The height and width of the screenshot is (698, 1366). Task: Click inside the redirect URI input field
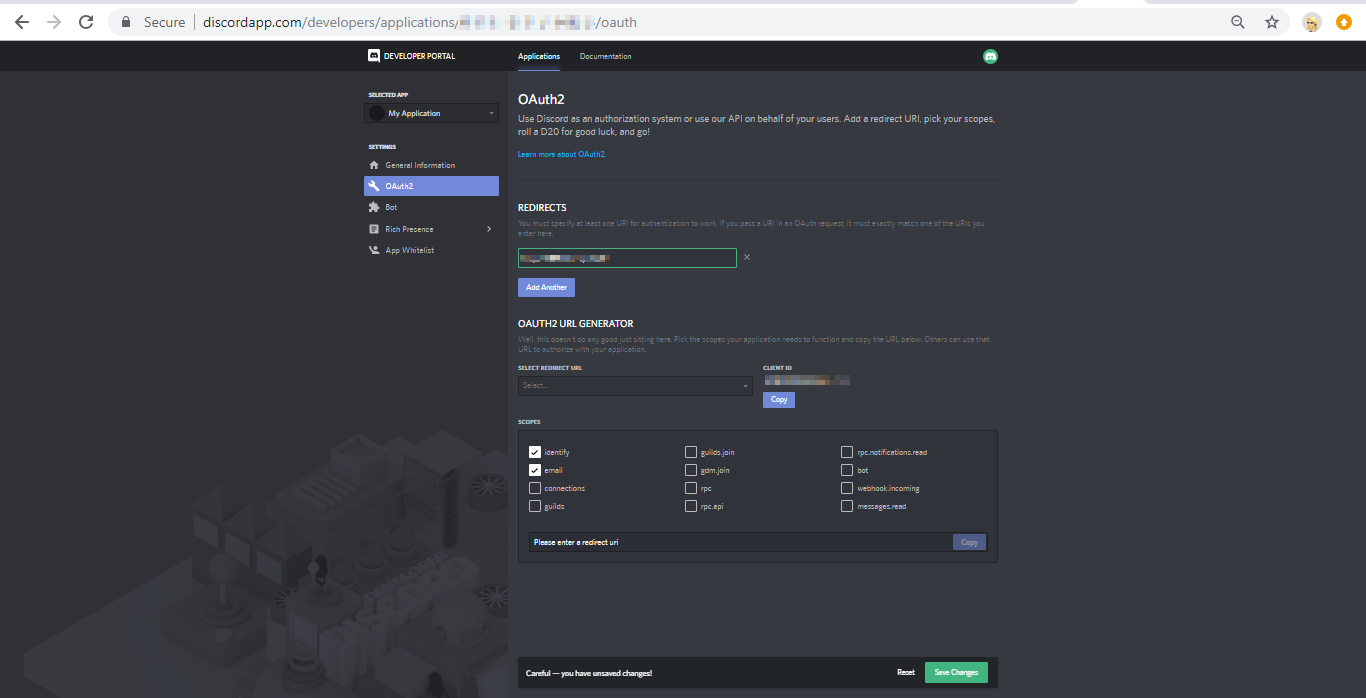(627, 258)
